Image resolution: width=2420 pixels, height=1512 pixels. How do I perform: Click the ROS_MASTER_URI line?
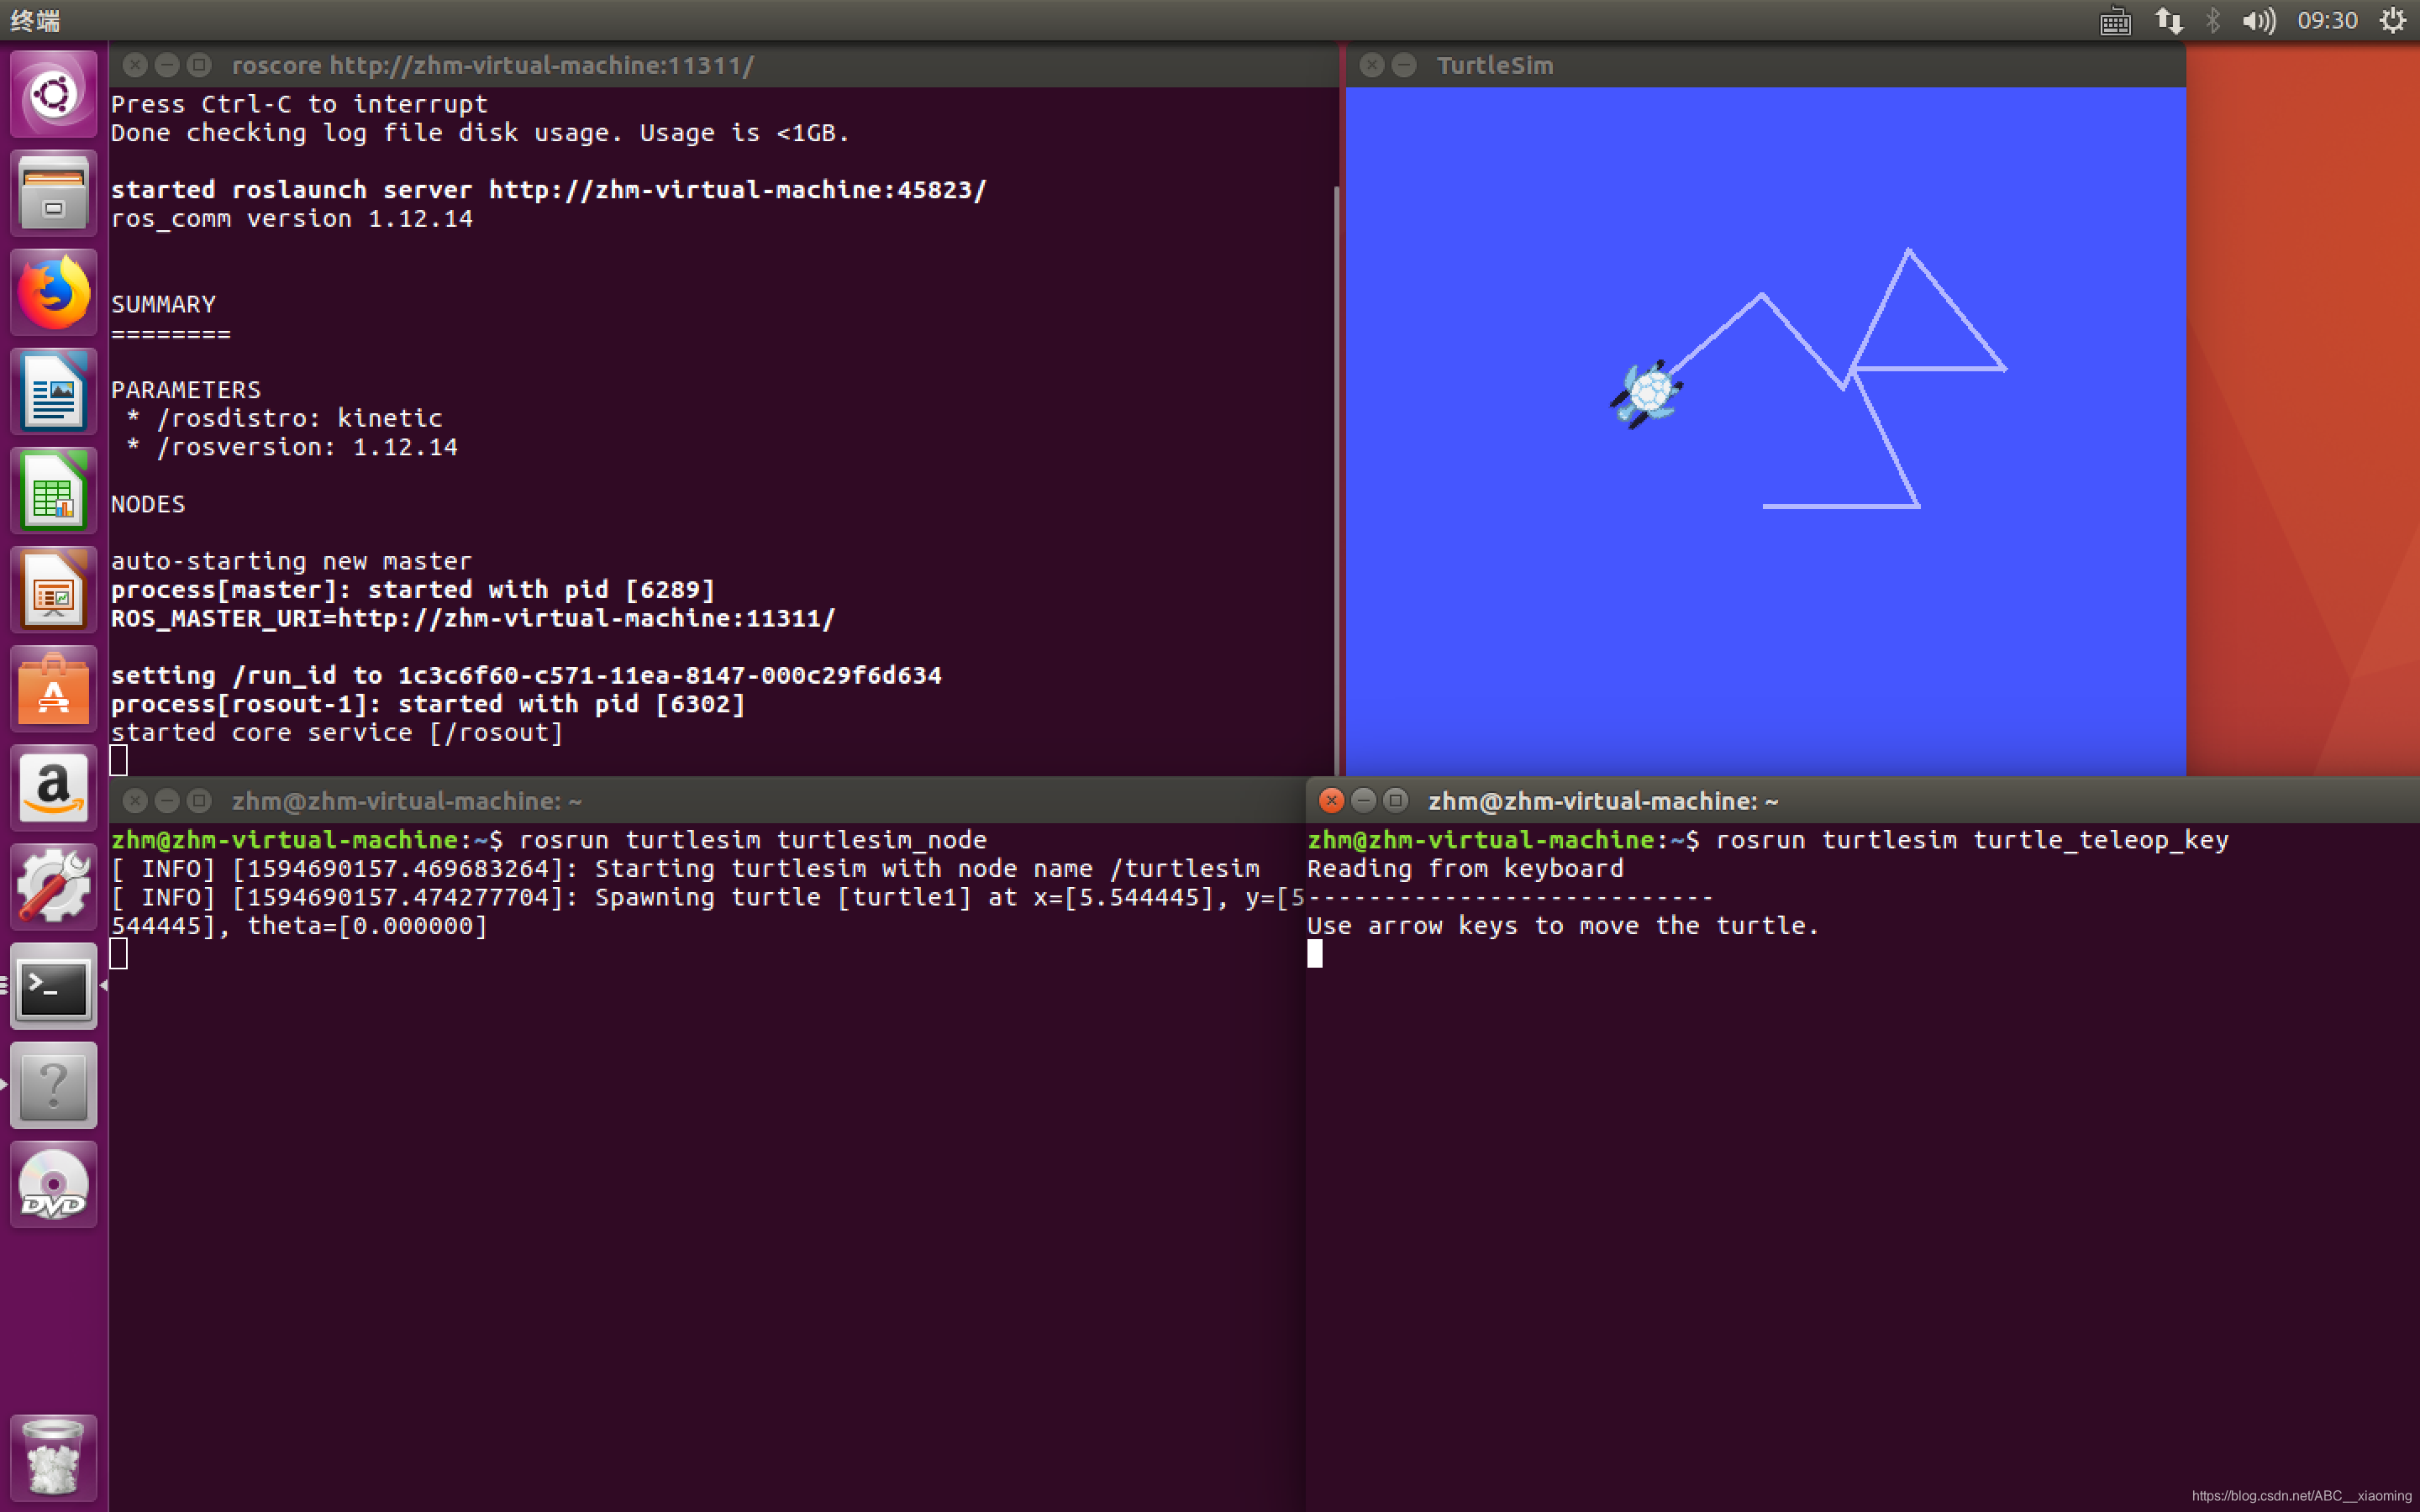point(473,619)
